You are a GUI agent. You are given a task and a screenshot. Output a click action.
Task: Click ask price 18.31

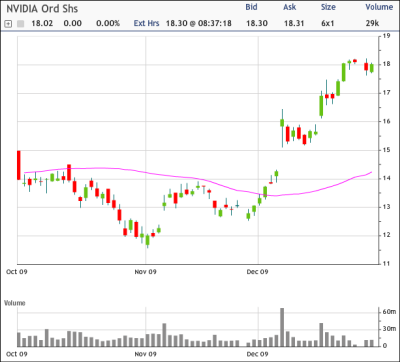(294, 23)
